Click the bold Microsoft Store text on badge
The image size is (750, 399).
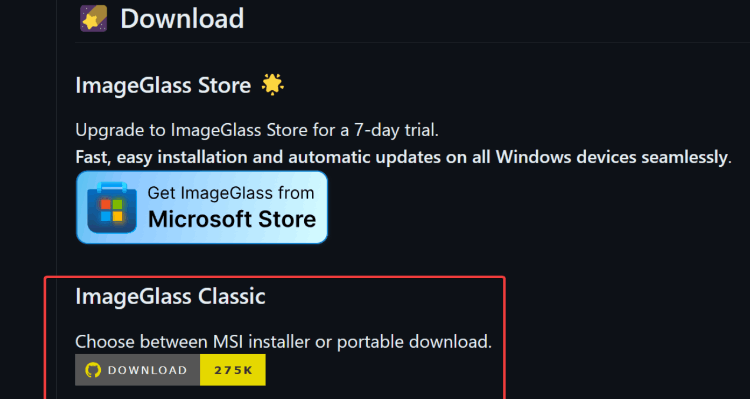coord(232,219)
